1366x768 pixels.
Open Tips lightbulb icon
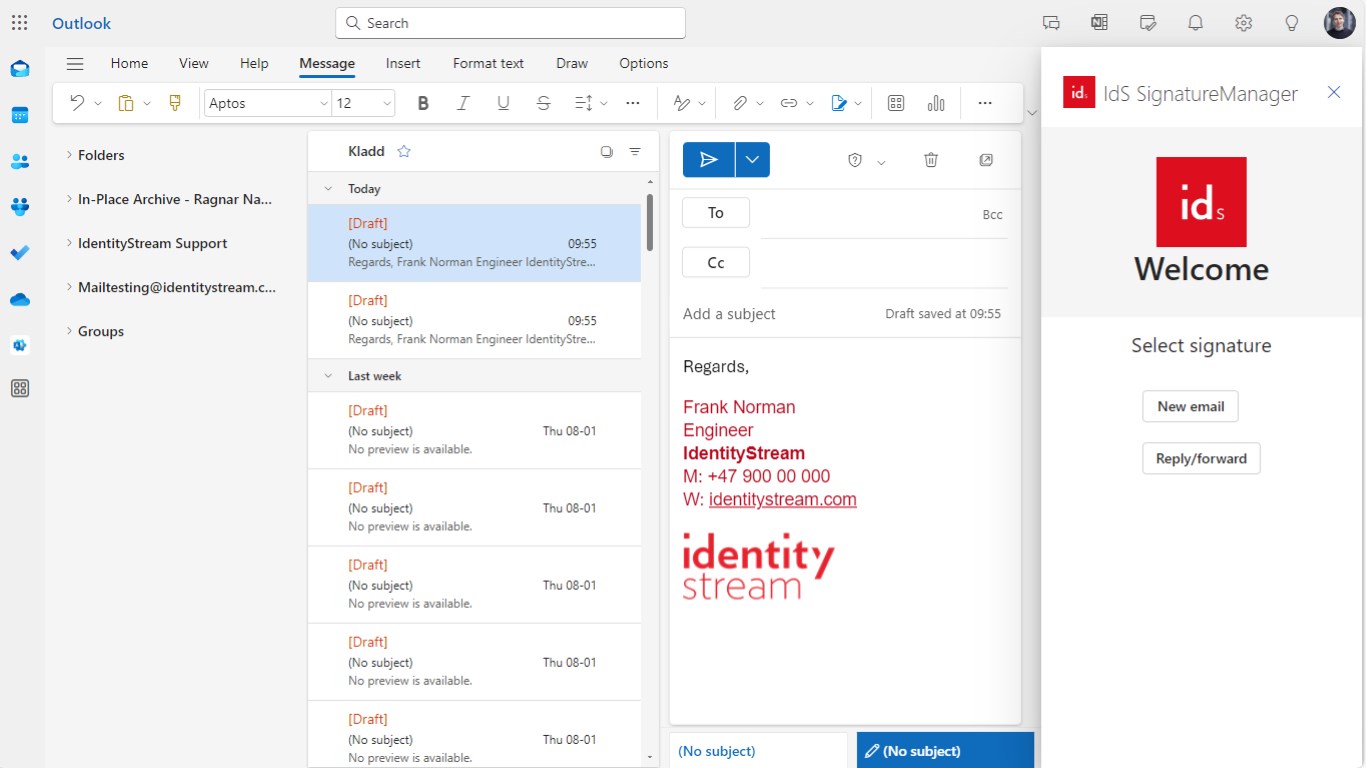coord(1292,23)
